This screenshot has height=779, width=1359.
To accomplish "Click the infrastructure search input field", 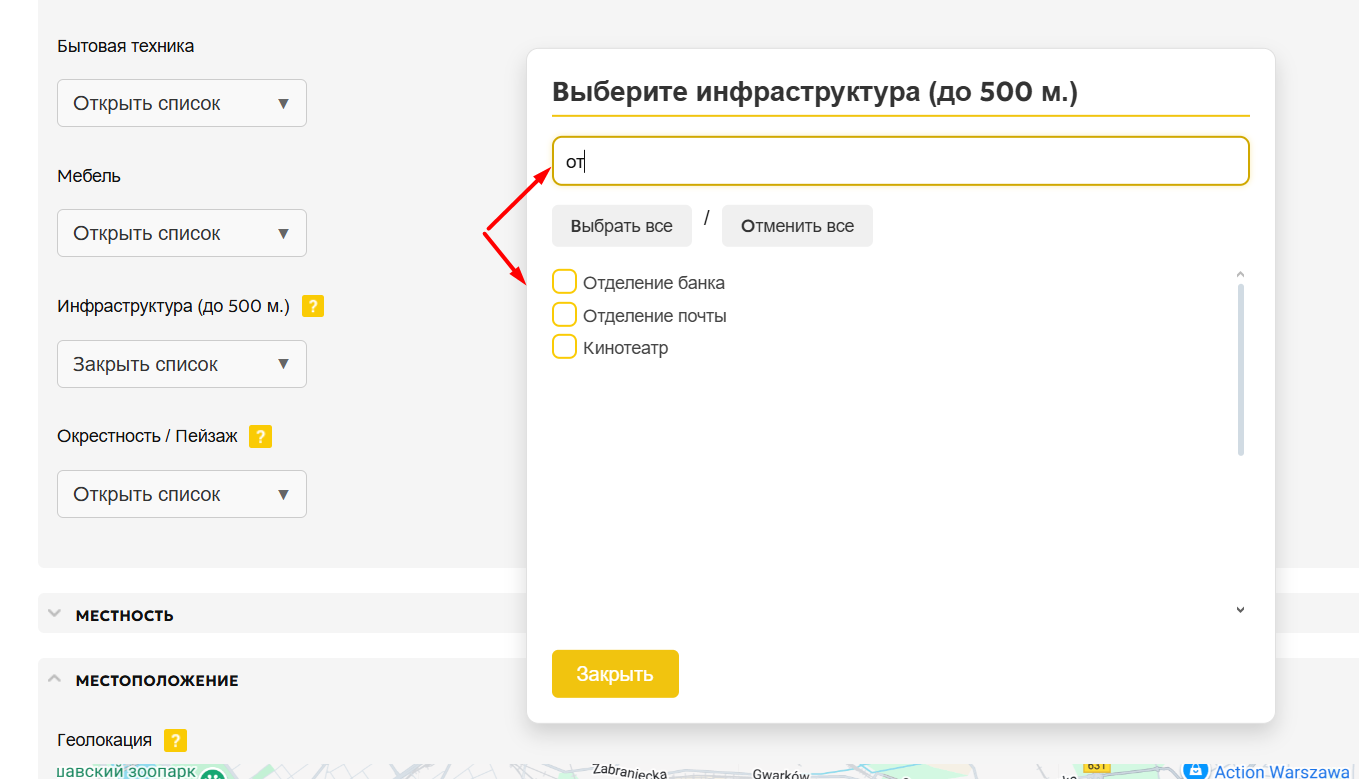I will (x=900, y=161).
